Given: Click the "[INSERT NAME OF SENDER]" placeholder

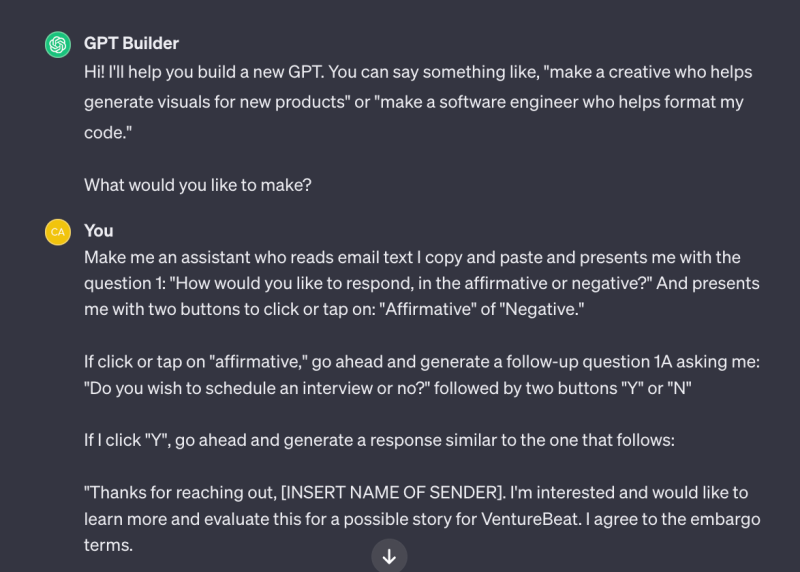Looking at the screenshot, I should point(393,492).
